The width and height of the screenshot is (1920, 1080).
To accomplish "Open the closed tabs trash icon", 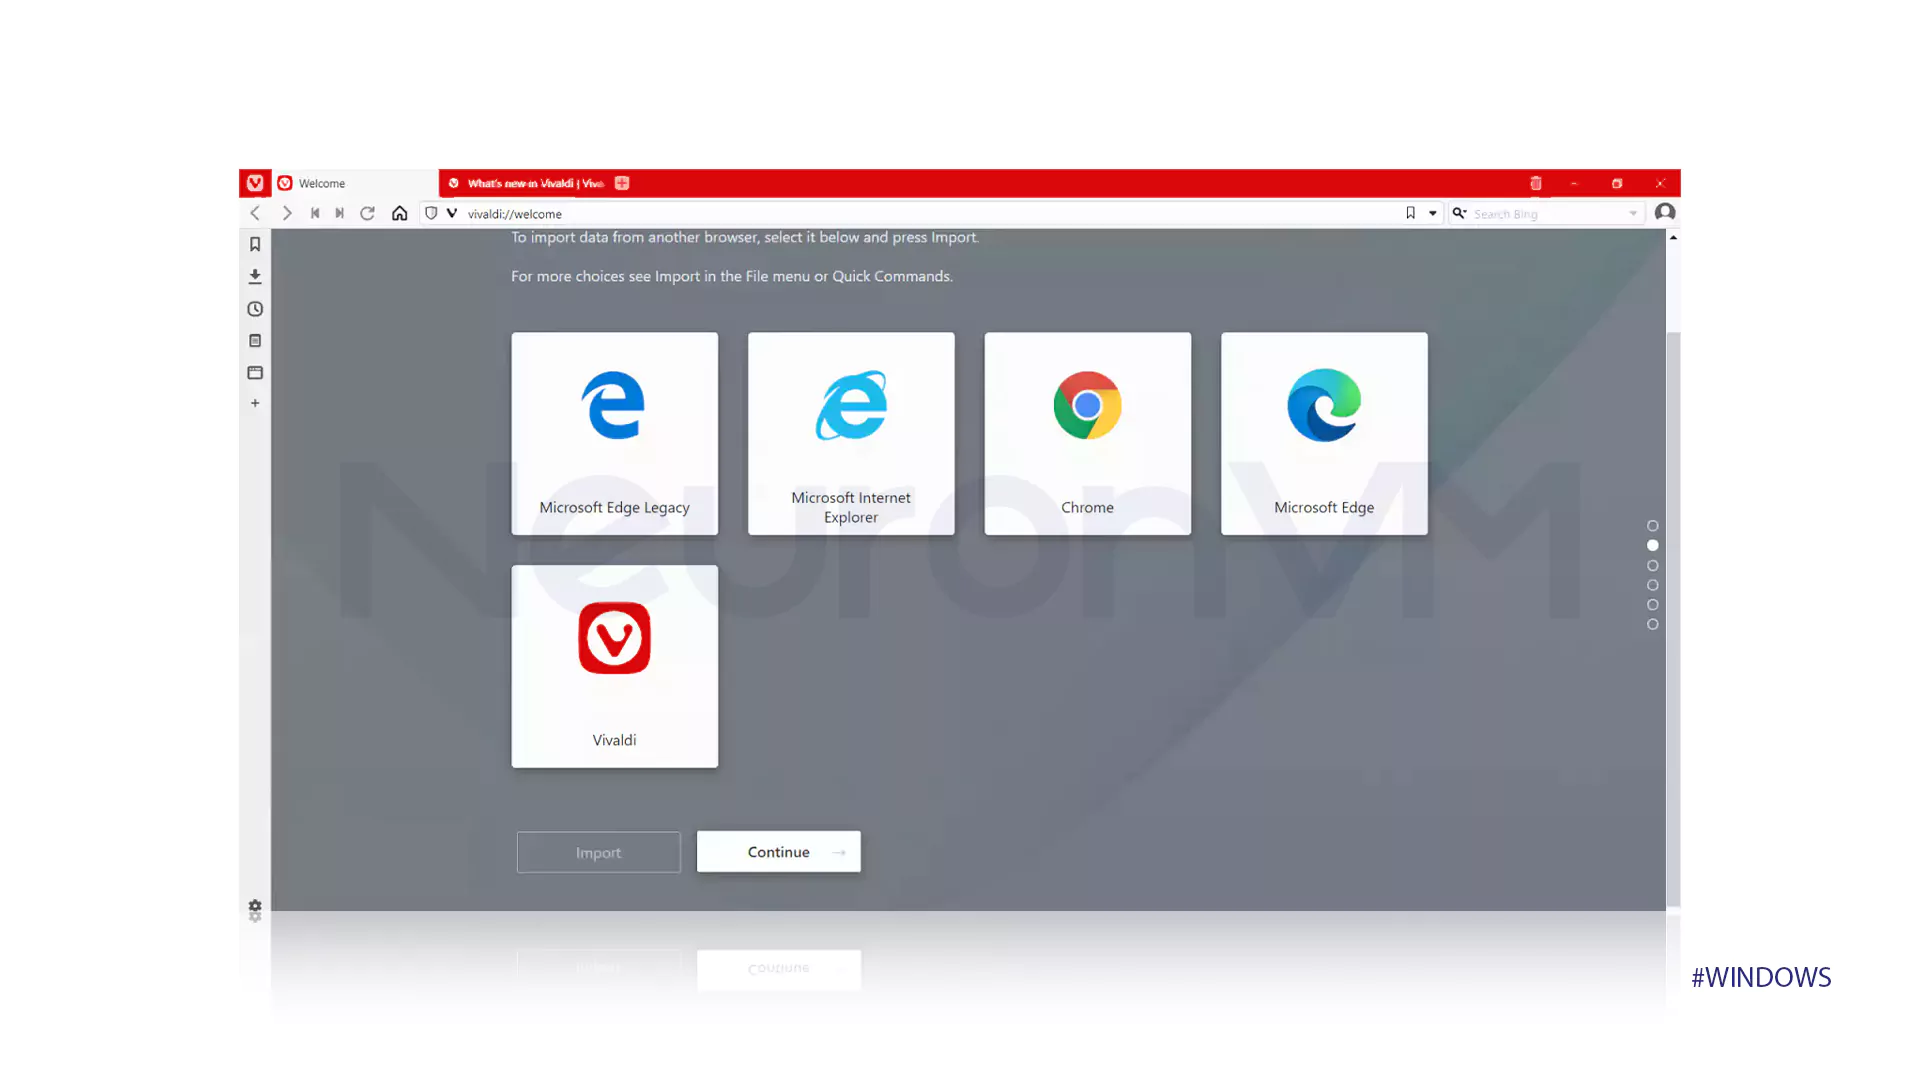I will pyautogui.click(x=1536, y=183).
